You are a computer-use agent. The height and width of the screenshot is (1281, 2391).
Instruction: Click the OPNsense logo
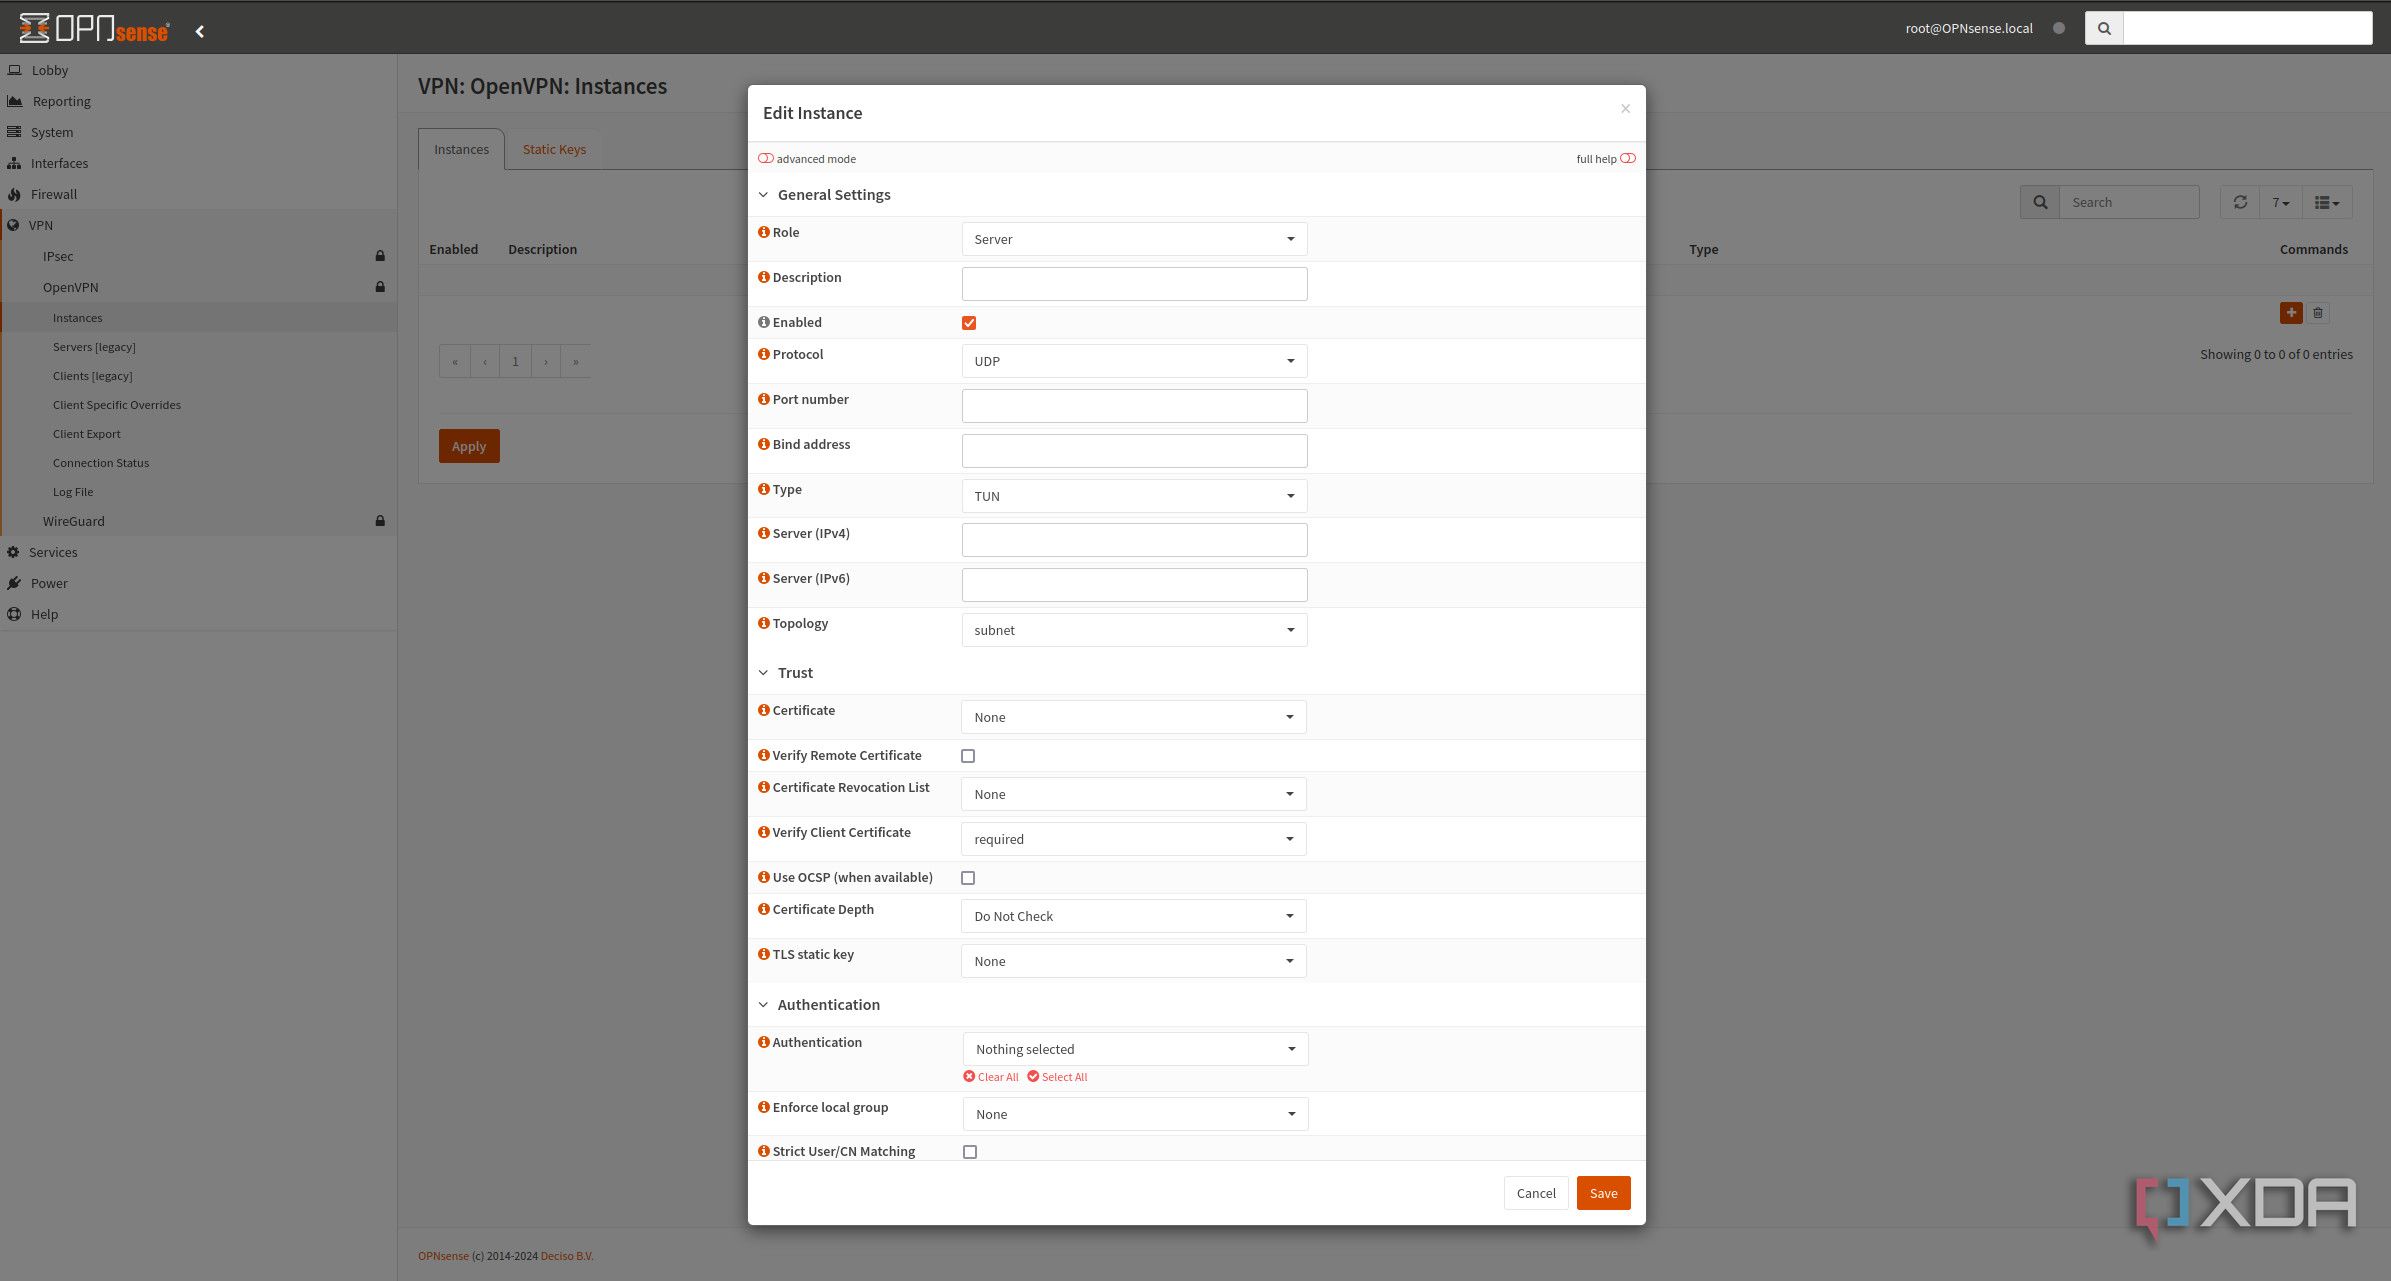pyautogui.click(x=95, y=28)
